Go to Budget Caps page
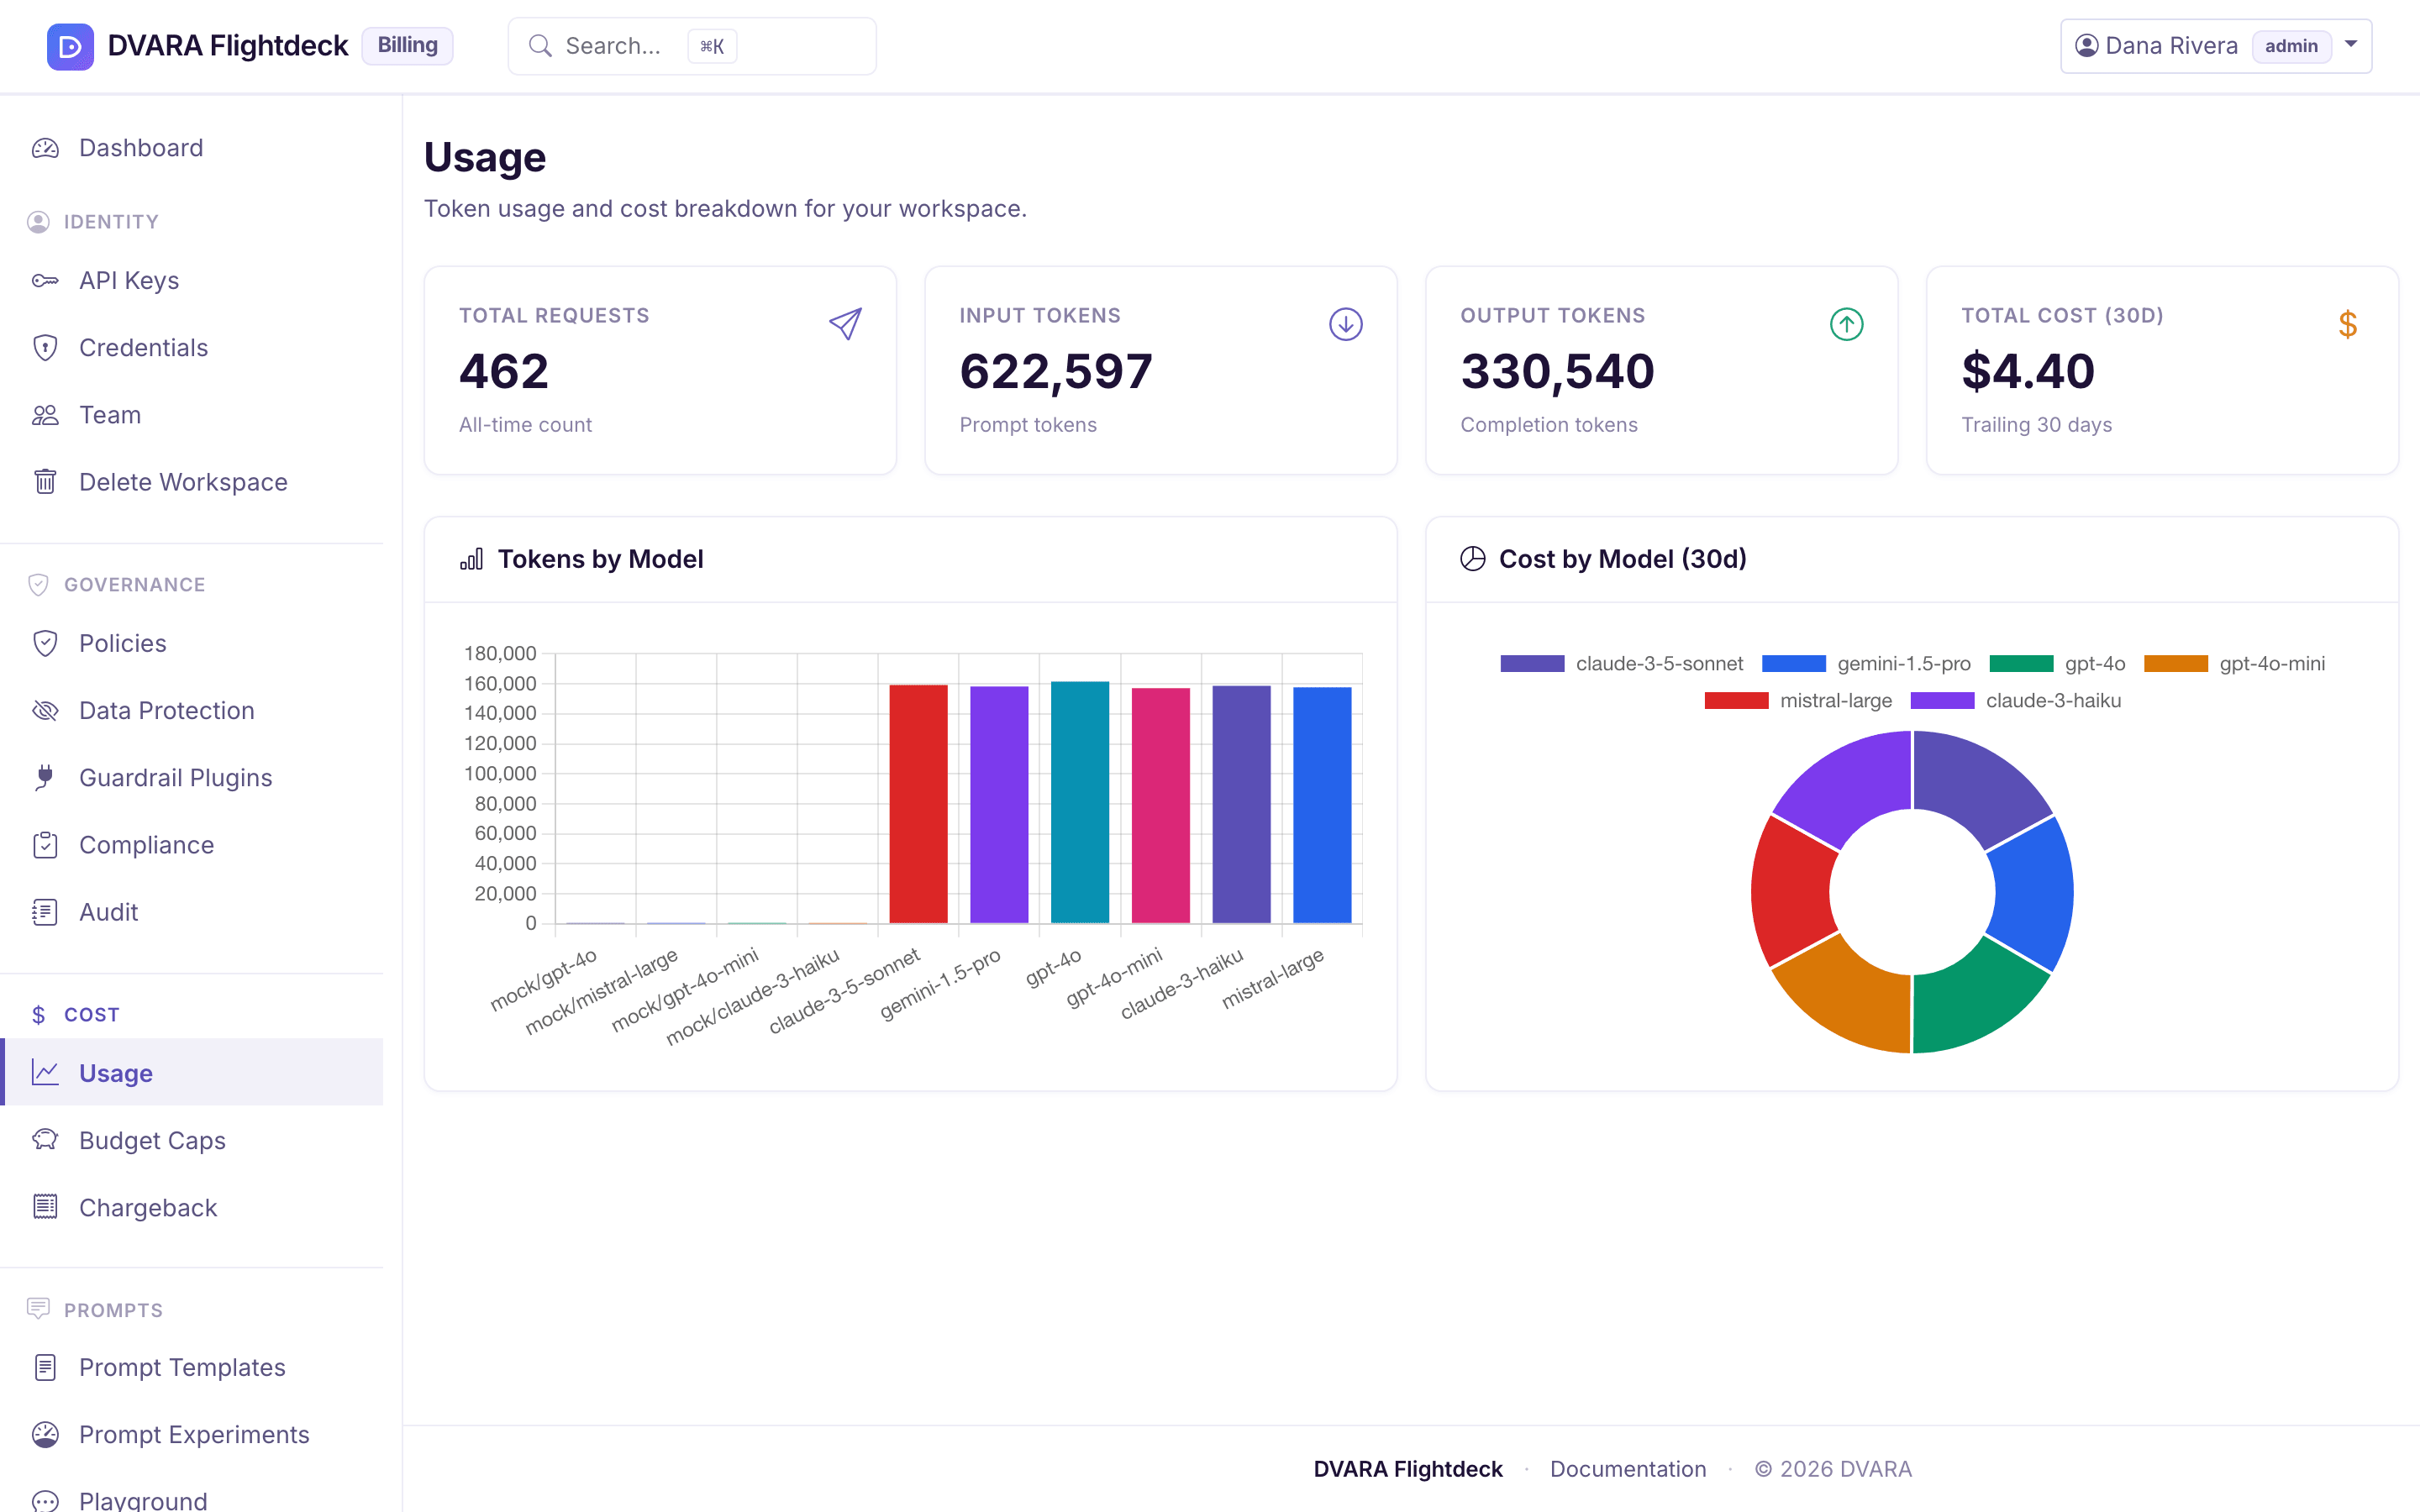The image size is (2420, 1512). tap(192, 1140)
